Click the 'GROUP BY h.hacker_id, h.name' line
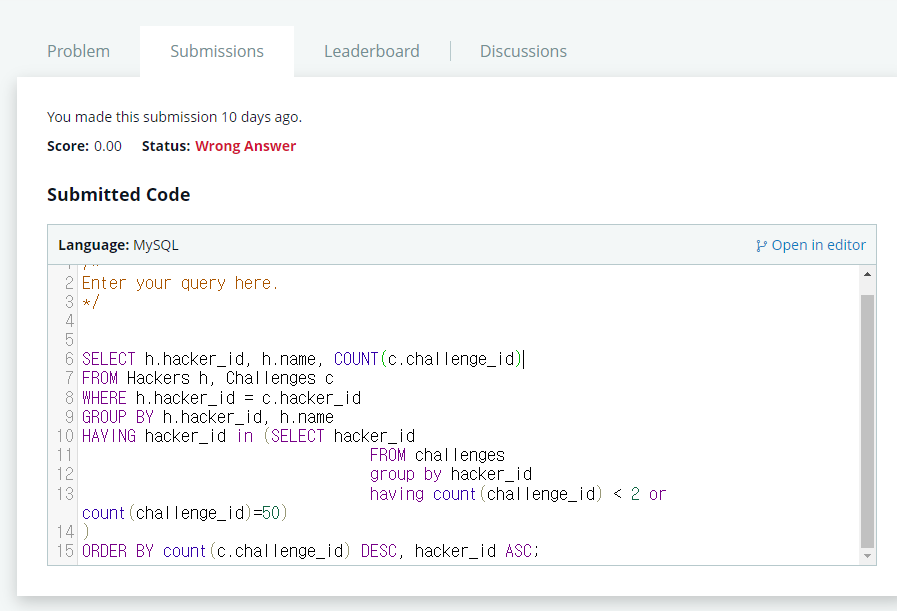This screenshot has width=897, height=611. (208, 416)
